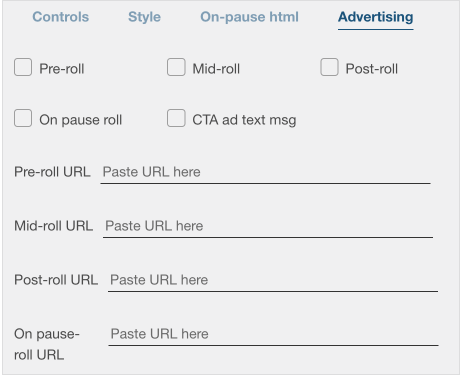Click the 'On pause-roll URL' field label
Viewport: 461px width, 376px height.
tap(47, 344)
